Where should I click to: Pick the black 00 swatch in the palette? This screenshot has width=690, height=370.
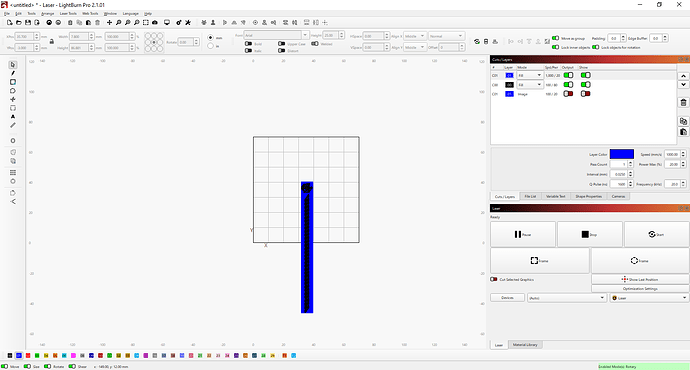pyautogui.click(x=10, y=355)
